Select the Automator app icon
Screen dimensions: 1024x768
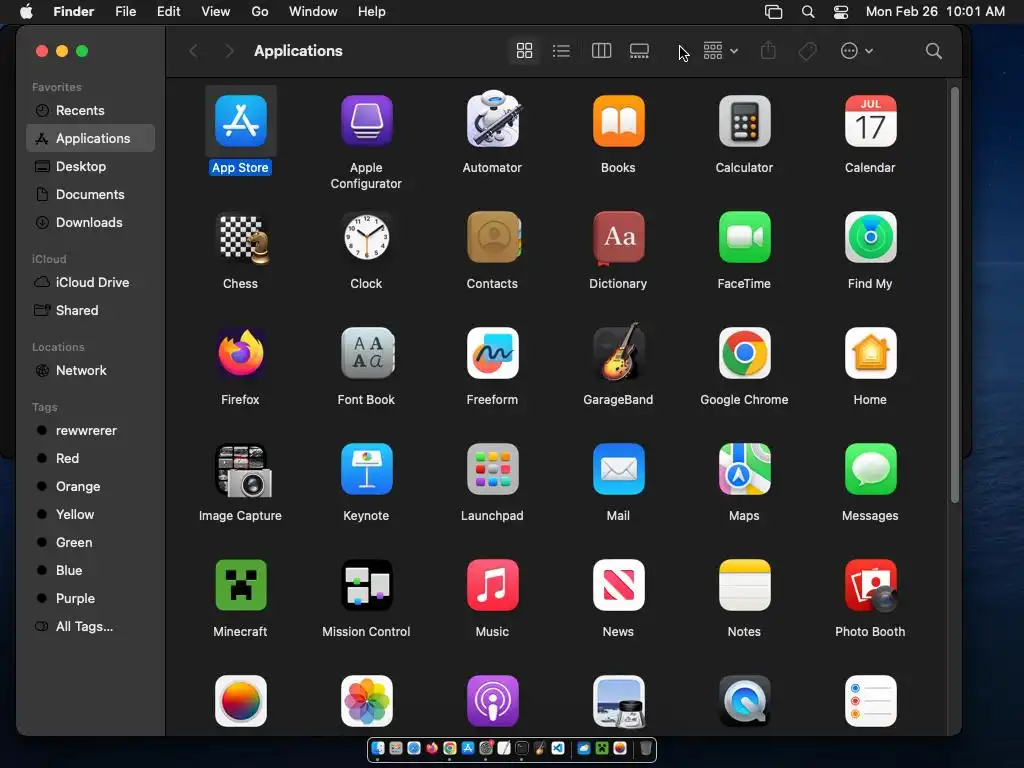point(492,120)
